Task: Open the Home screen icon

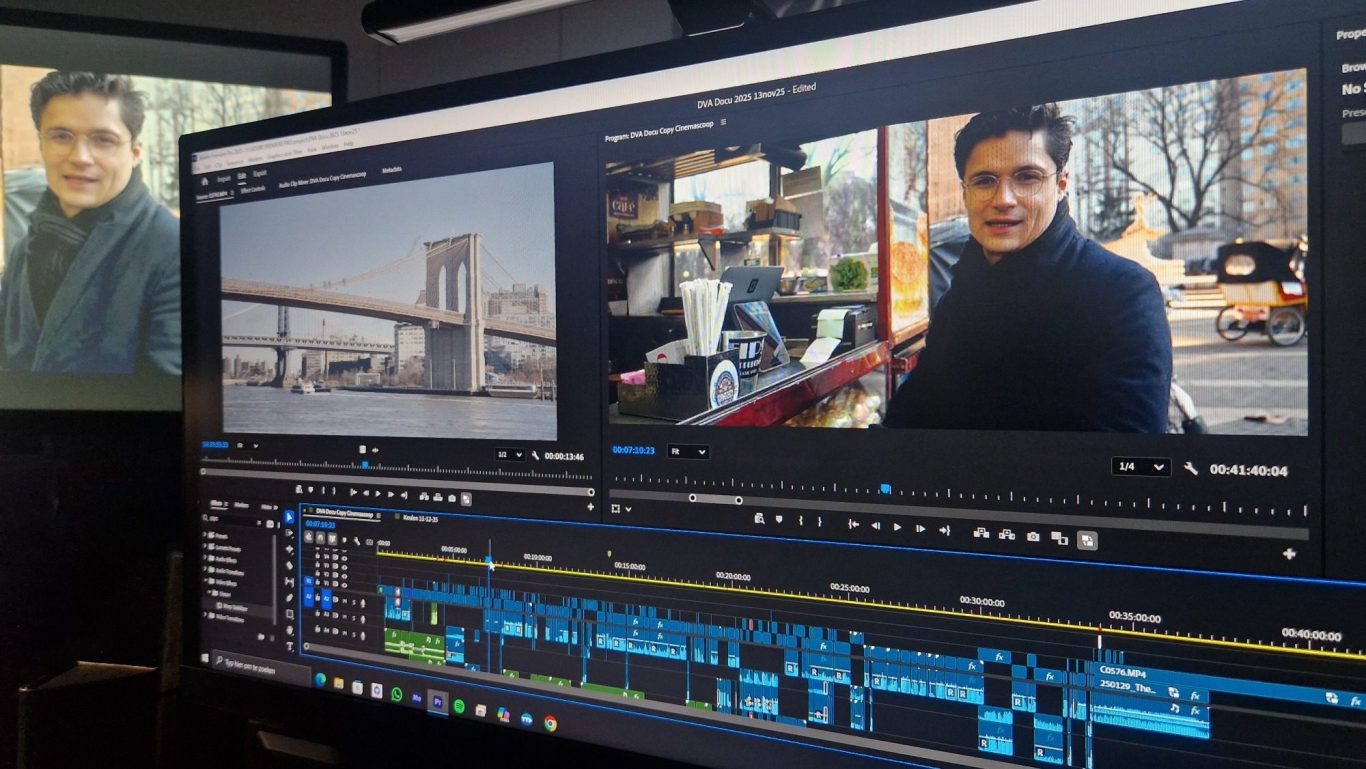Action: coord(204,181)
